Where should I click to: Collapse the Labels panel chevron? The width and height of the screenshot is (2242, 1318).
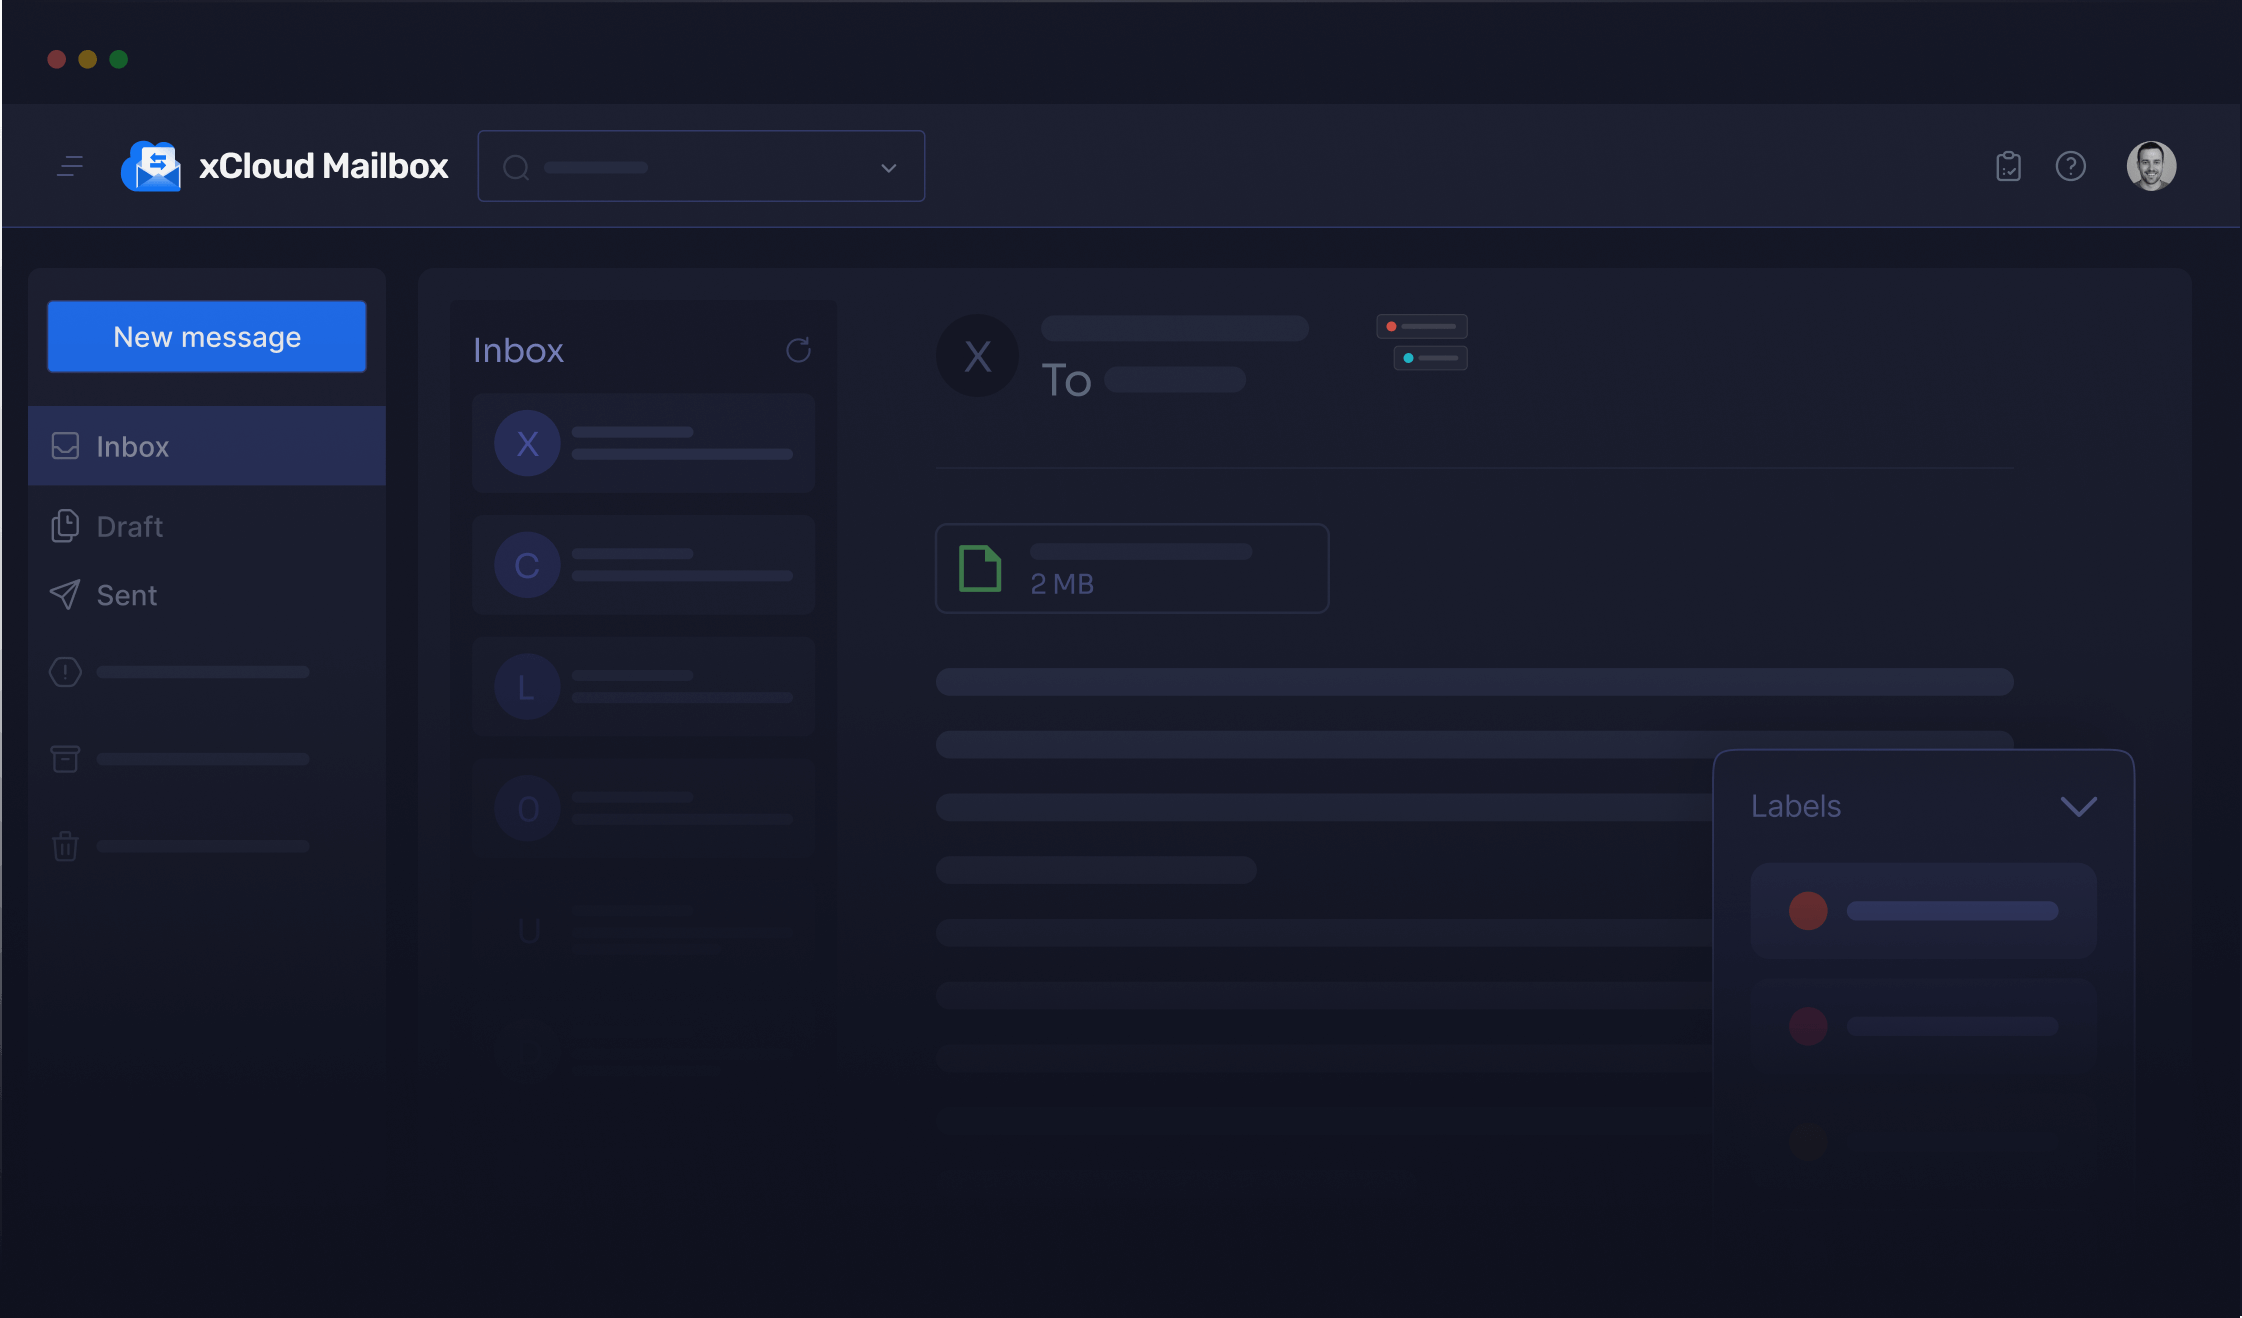pyautogui.click(x=2078, y=806)
